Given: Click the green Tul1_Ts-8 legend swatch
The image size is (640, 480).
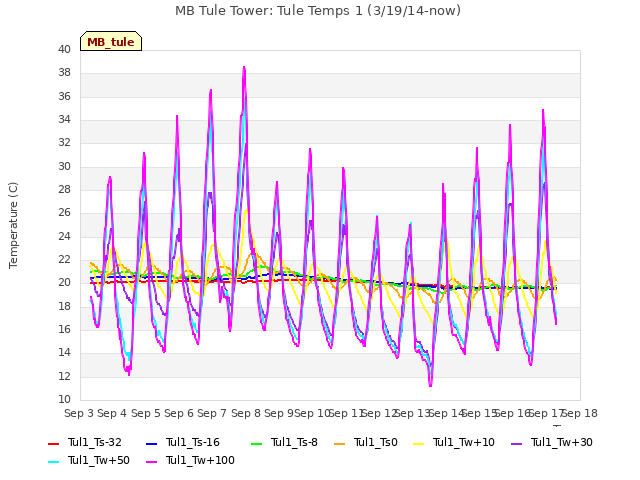Looking at the screenshot, I should (257, 443).
